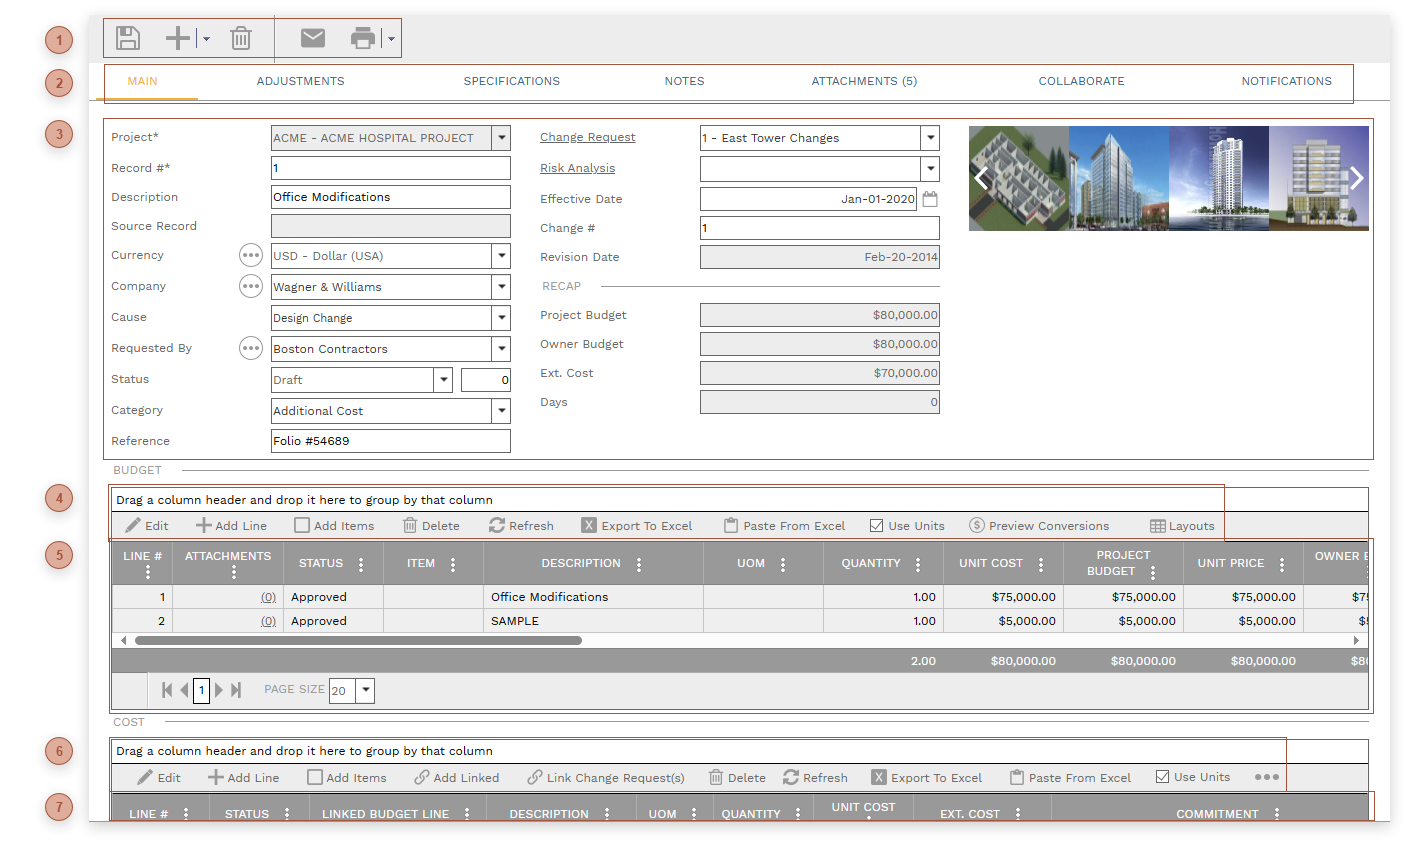Click Add Items checkbox icon in Budget toolbar
Viewport: 1409px width, 846px height.
click(302, 526)
